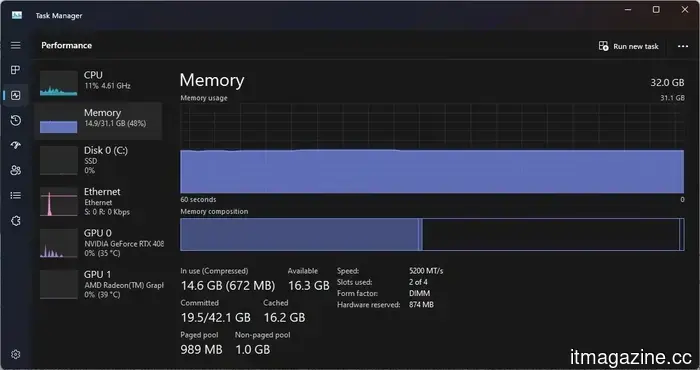Click the 32.0 GB total memory label
Image resolution: width=700 pixels, height=370 pixels.
(x=667, y=83)
